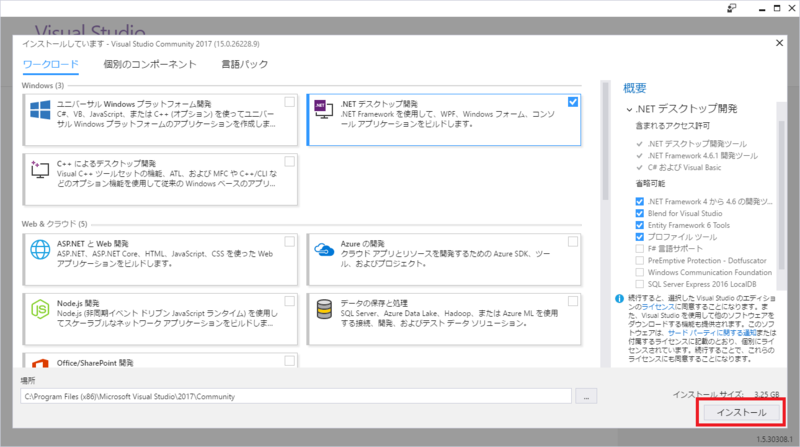The height and width of the screenshot is (447, 800).
Task: Uncheck .NET Framework 4 to 4.6 tools
Action: coord(639,202)
